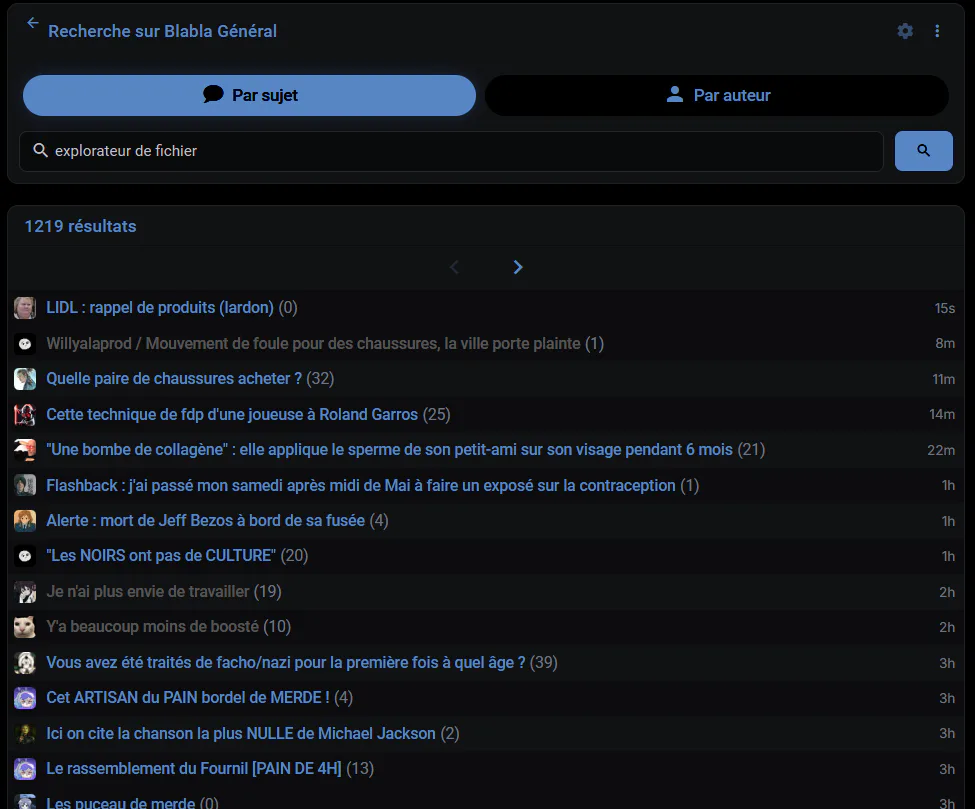Click avatar beside Michael Jackson topic

click(x=25, y=733)
